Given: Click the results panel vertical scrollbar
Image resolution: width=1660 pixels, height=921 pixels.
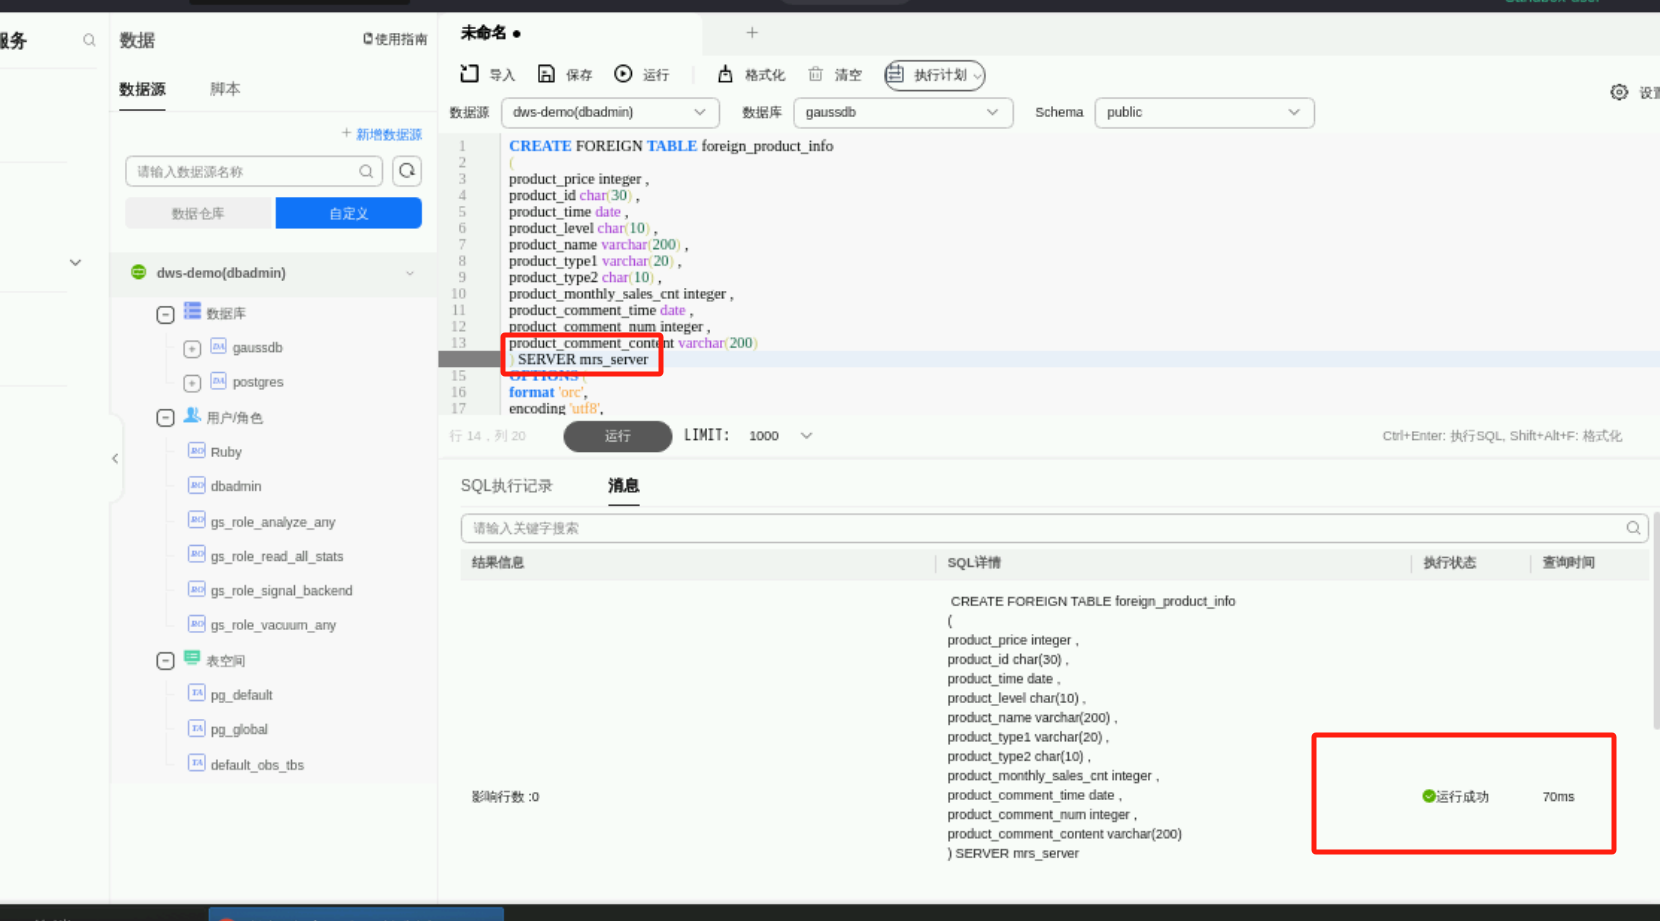Looking at the screenshot, I should point(1655,620).
